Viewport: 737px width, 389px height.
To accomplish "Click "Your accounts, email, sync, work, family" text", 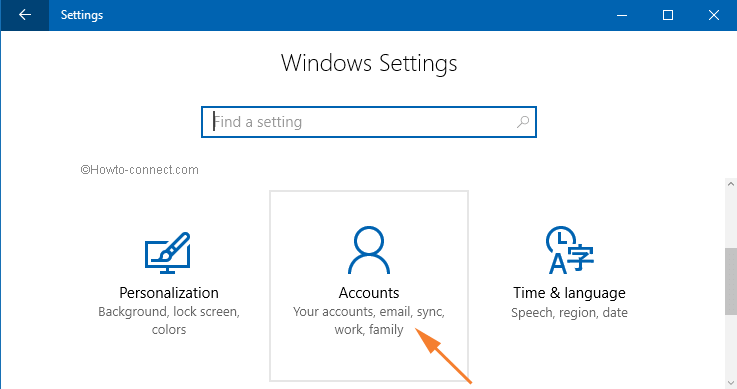I will coord(369,320).
